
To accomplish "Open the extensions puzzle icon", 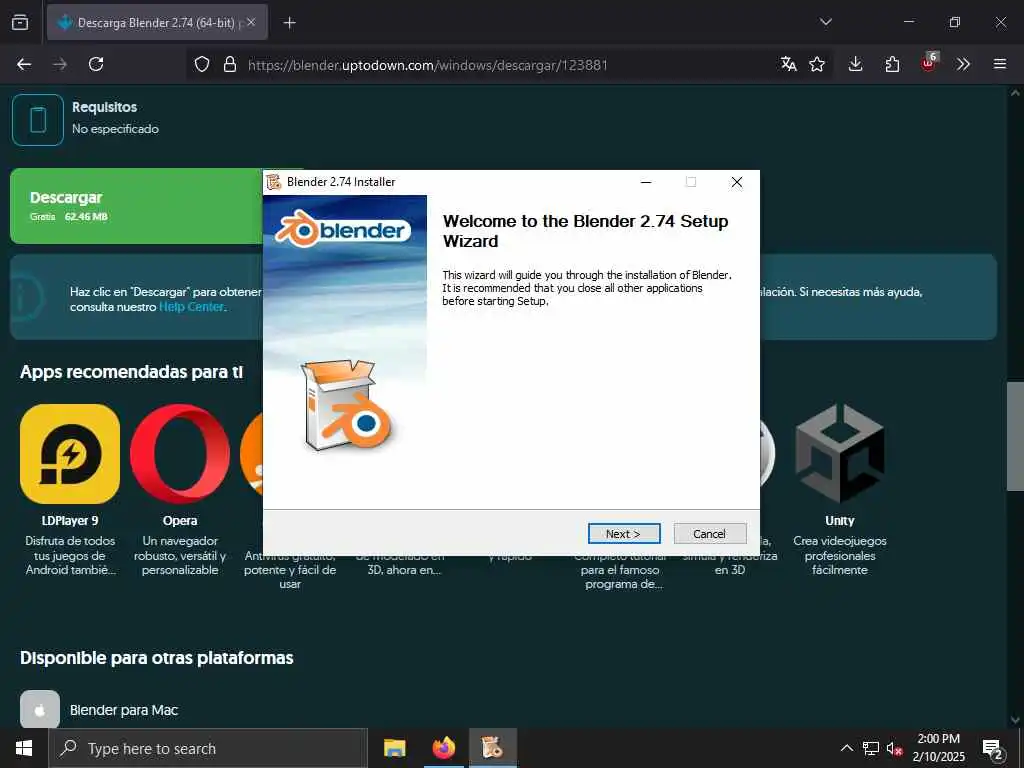I will [x=892, y=64].
